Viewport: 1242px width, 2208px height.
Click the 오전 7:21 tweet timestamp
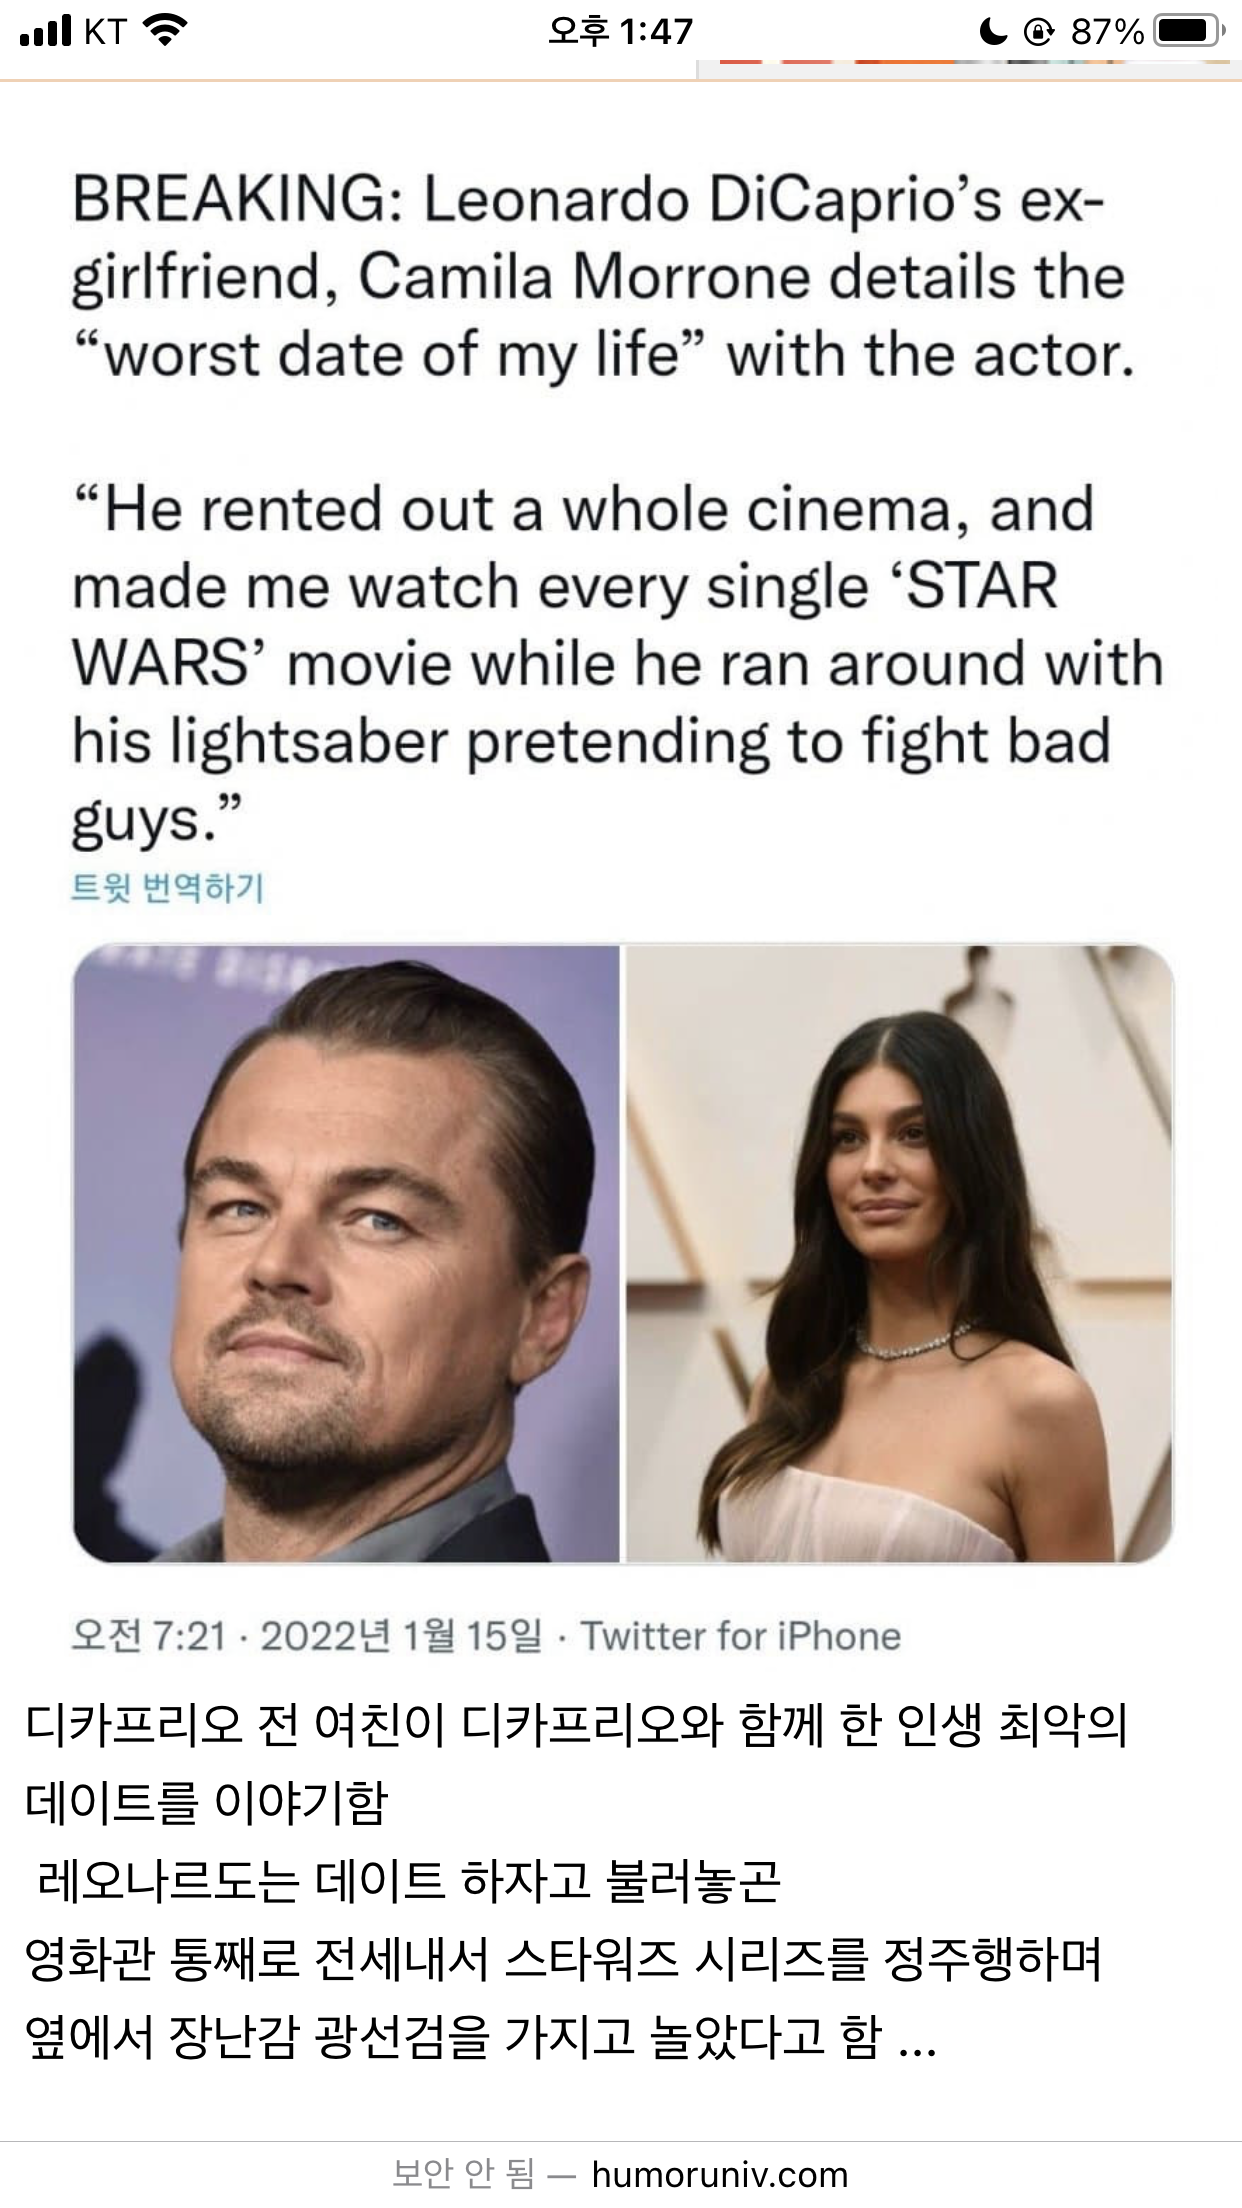tap(149, 1636)
